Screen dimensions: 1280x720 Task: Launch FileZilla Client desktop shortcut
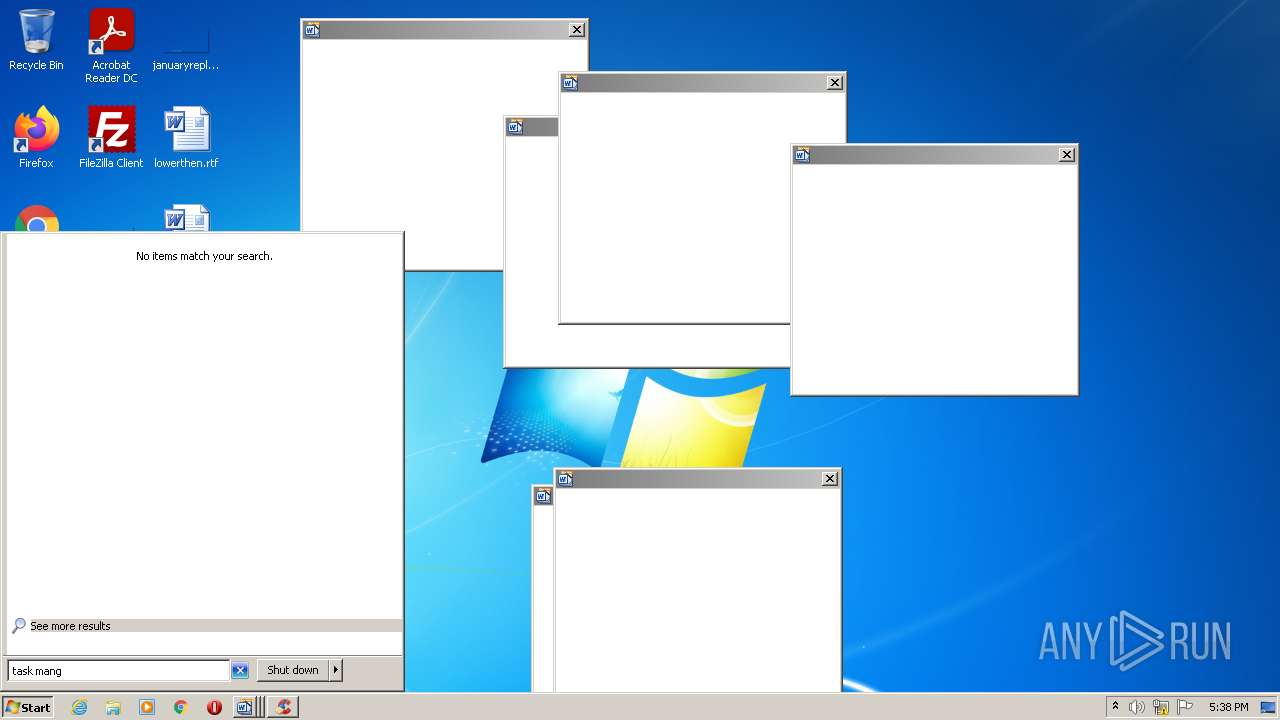point(111,137)
